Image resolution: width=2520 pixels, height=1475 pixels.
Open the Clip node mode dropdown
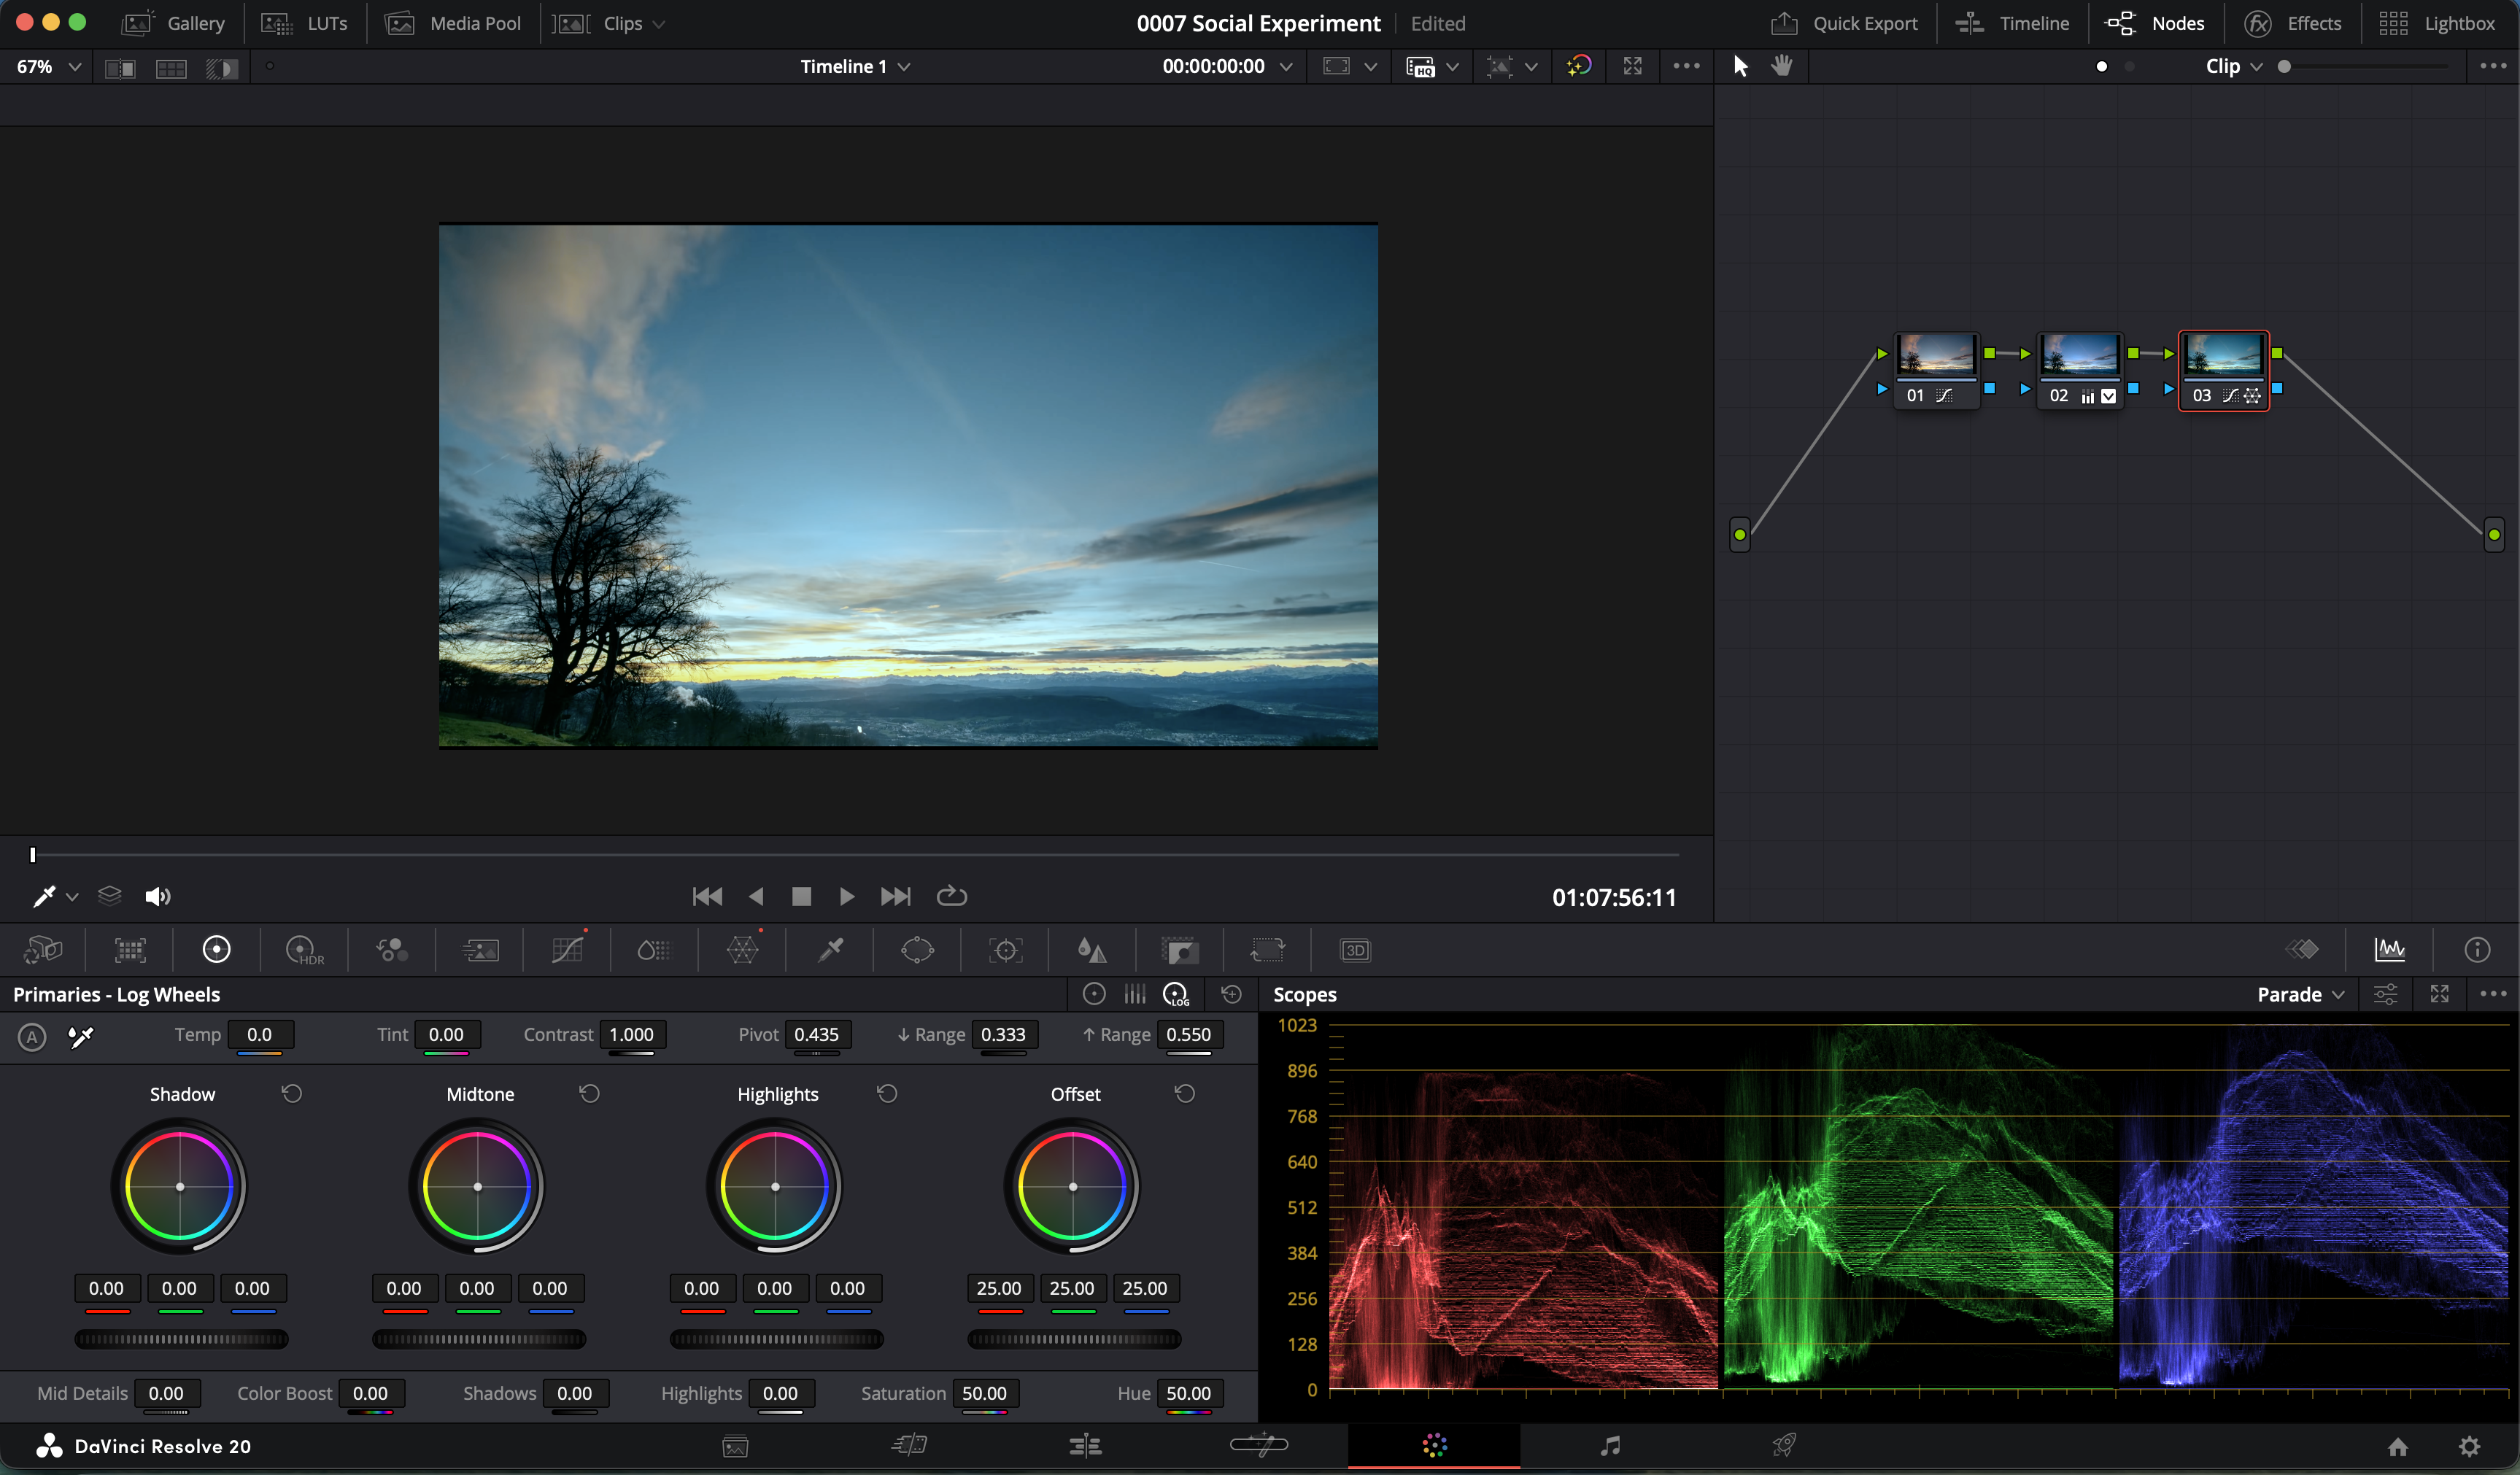click(2234, 66)
